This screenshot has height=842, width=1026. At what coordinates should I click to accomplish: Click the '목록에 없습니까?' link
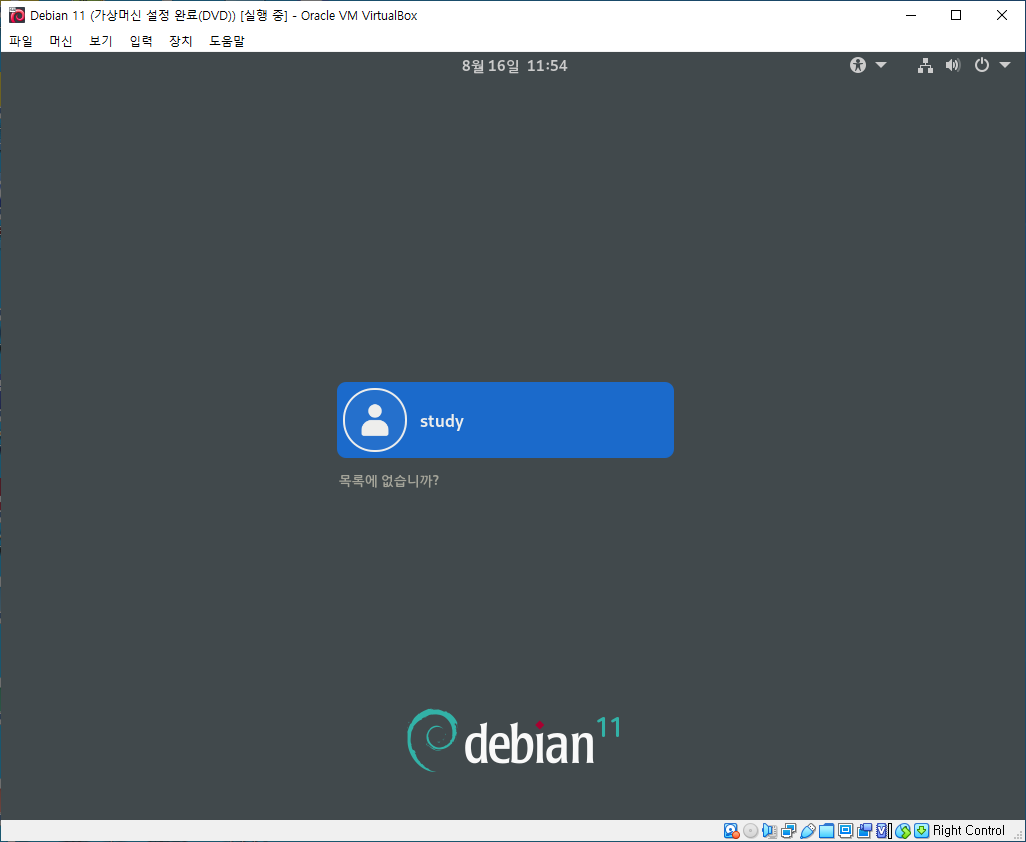[389, 481]
